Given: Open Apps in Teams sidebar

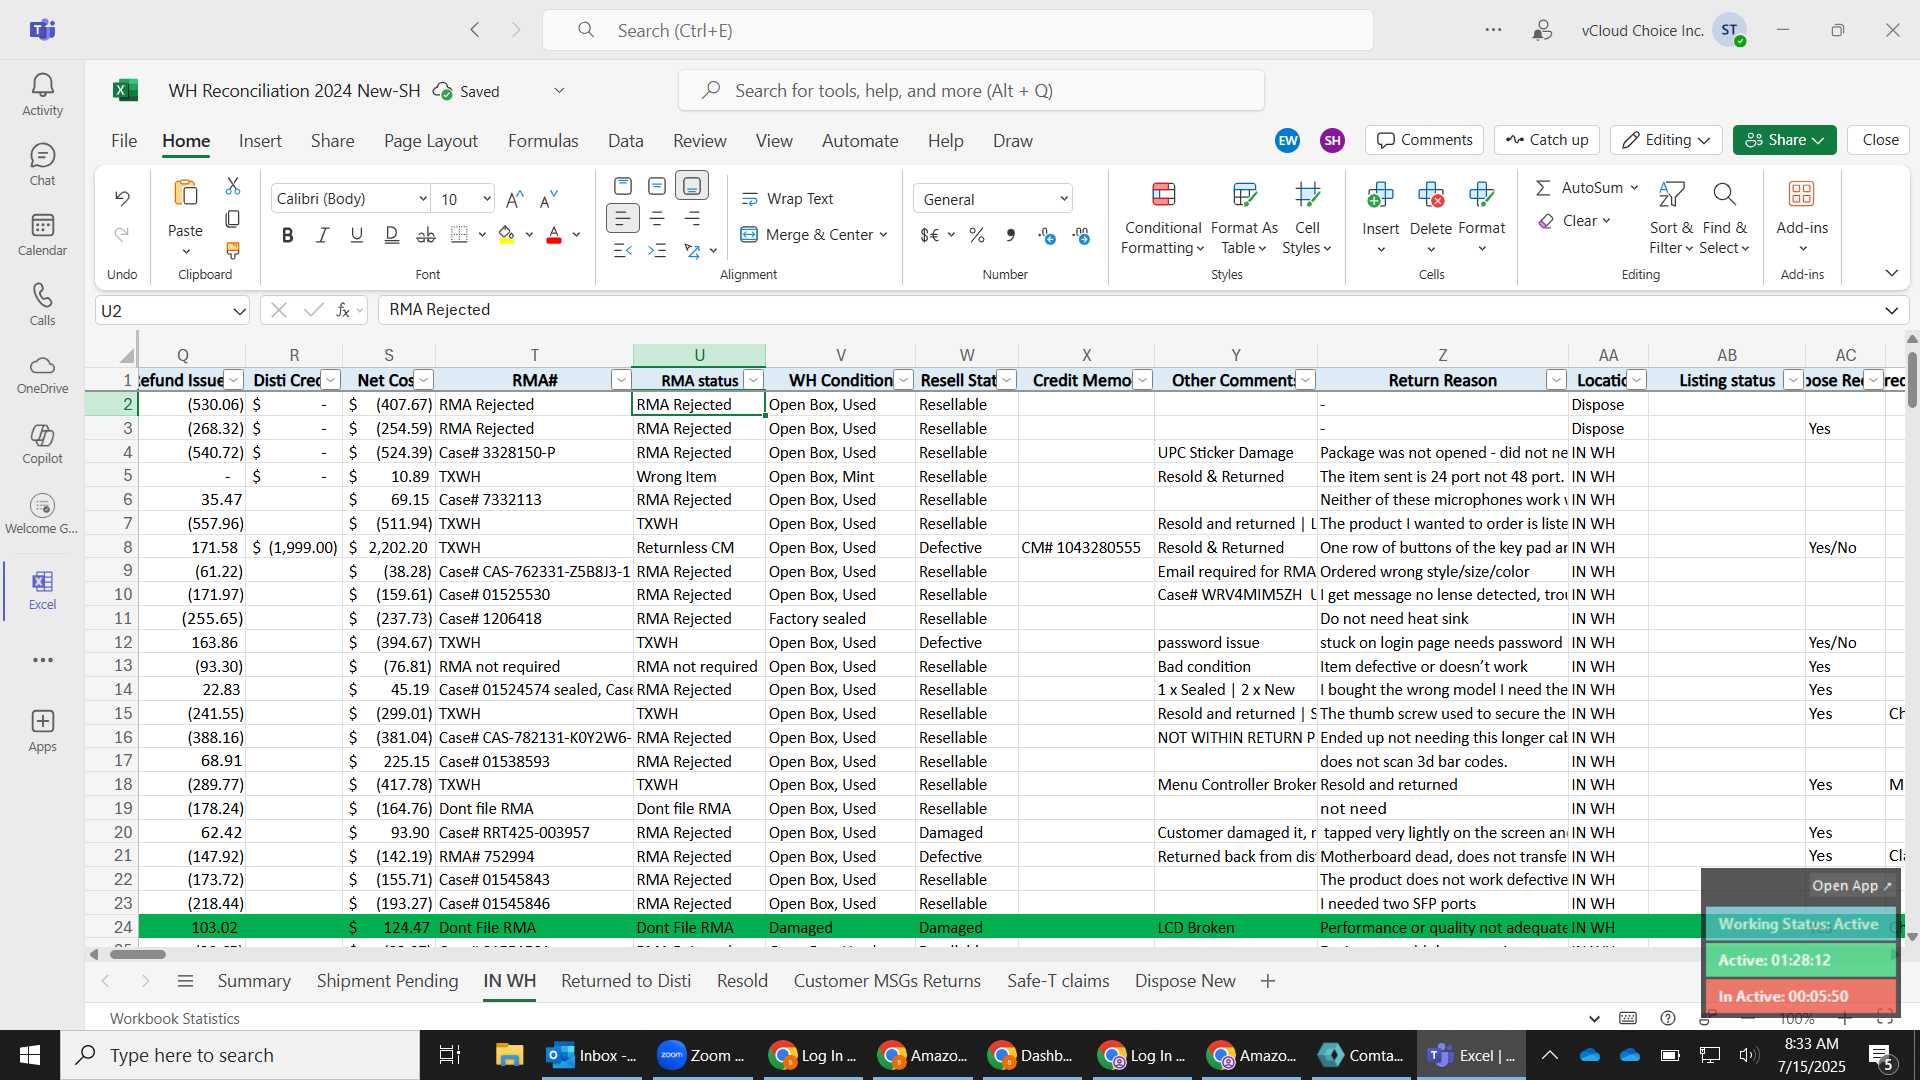Looking at the screenshot, I should coord(42,731).
